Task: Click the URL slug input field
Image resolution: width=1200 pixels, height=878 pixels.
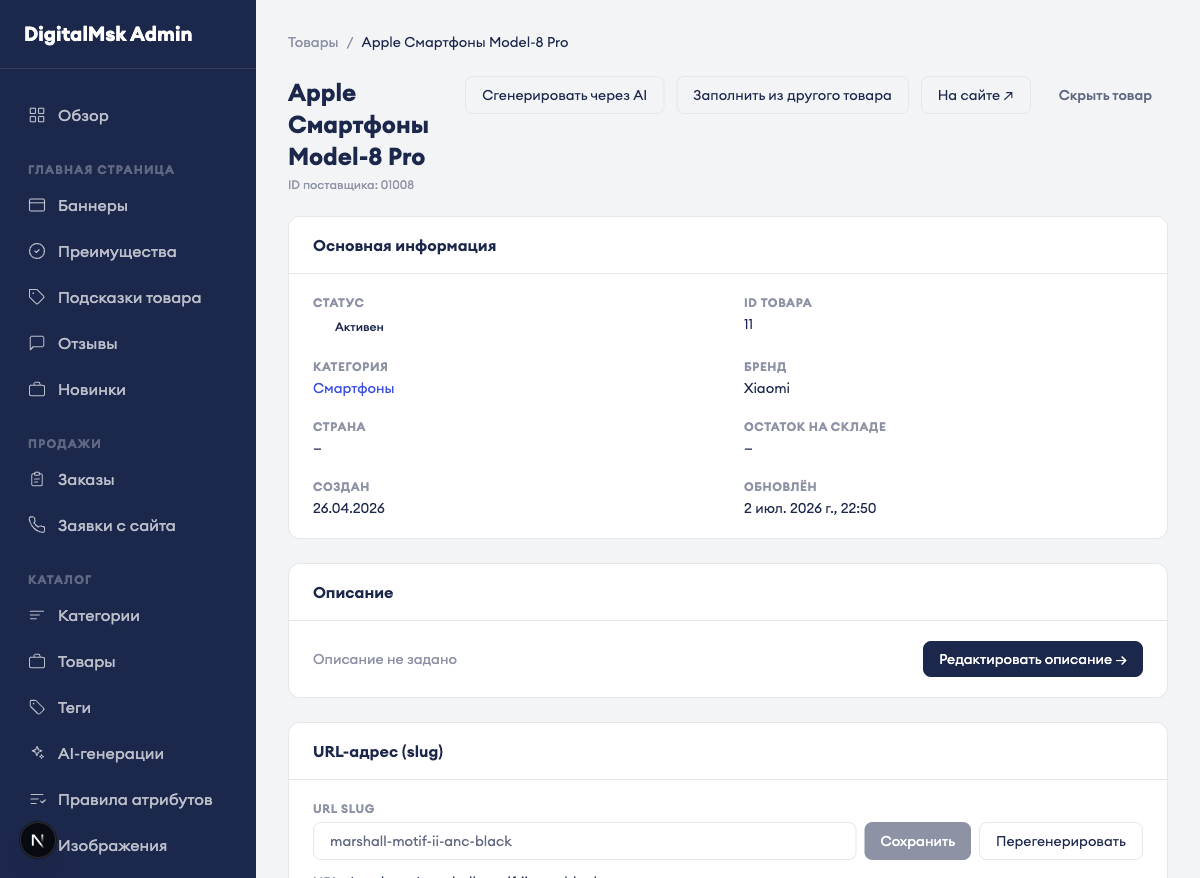Action: pyautogui.click(x=584, y=841)
